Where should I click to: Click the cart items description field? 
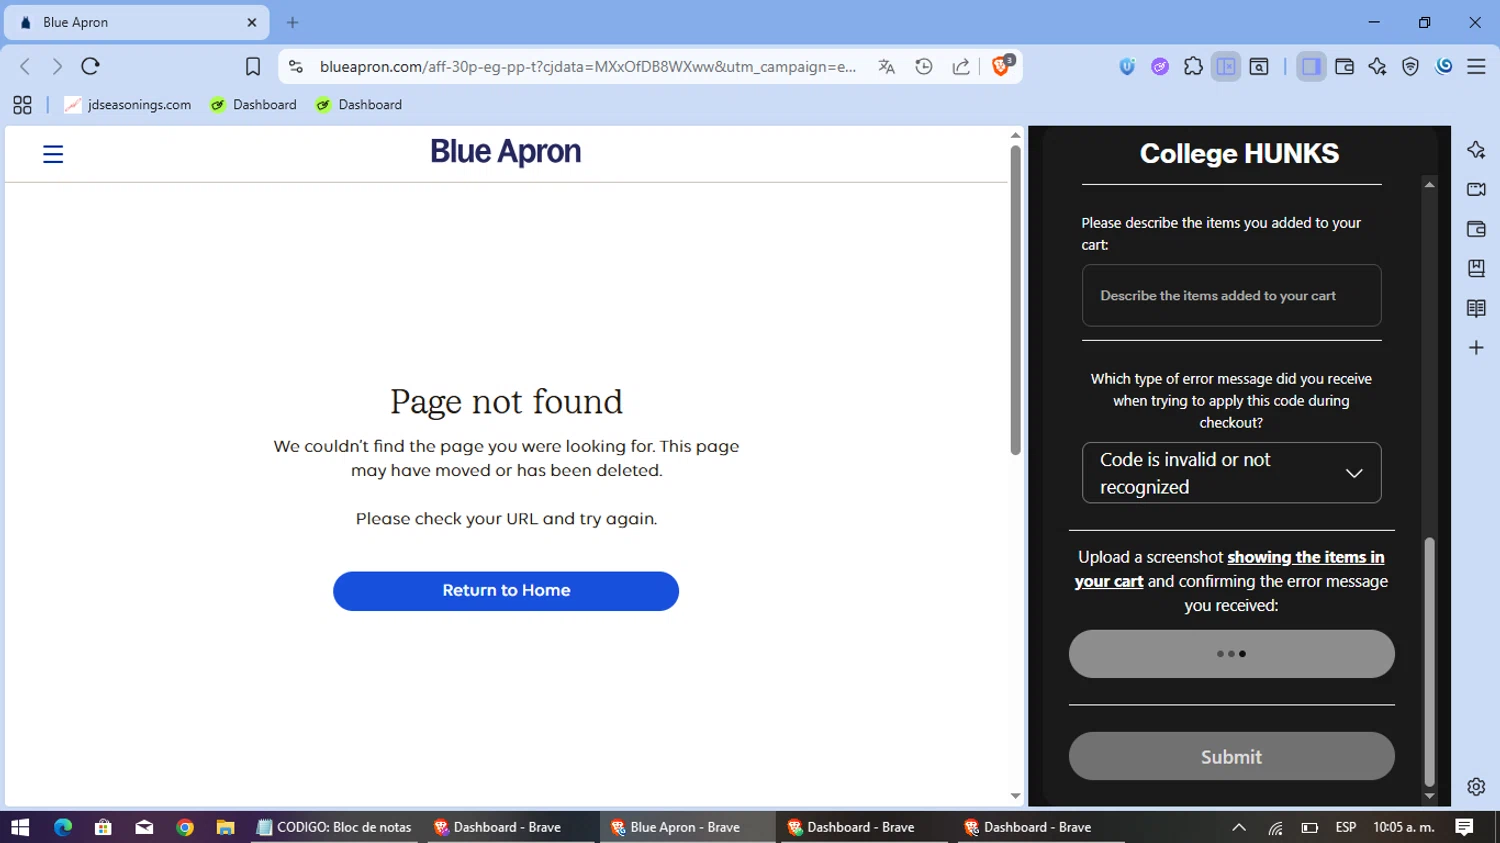point(1231,295)
